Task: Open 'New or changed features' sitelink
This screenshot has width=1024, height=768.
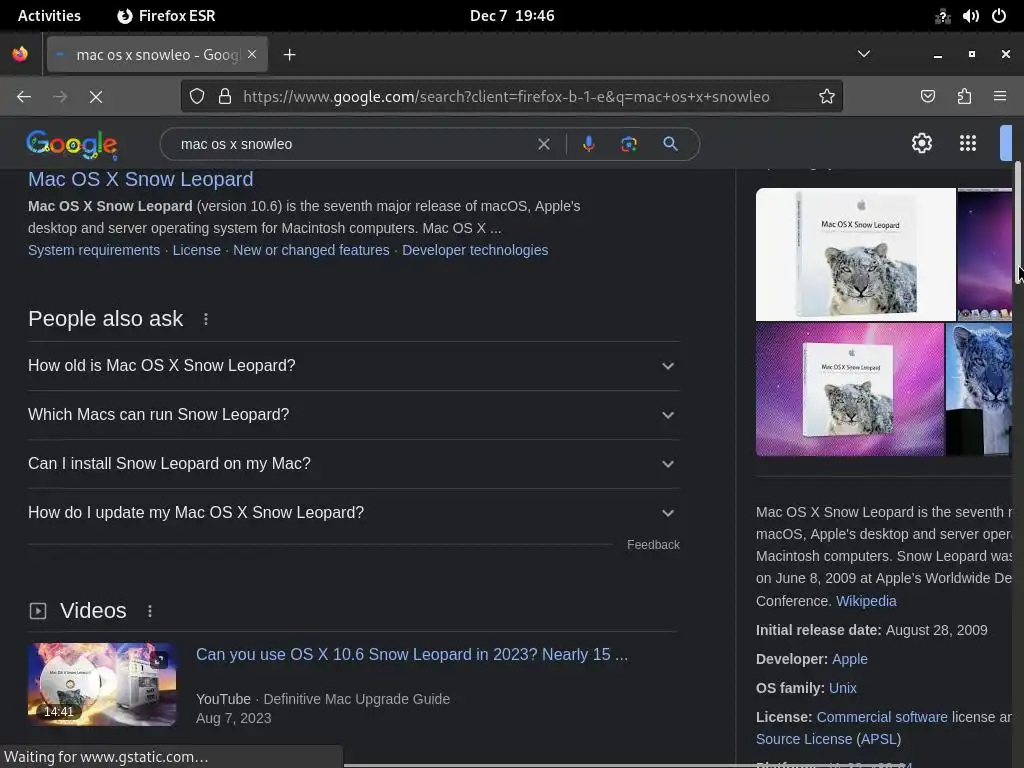Action: (x=311, y=250)
